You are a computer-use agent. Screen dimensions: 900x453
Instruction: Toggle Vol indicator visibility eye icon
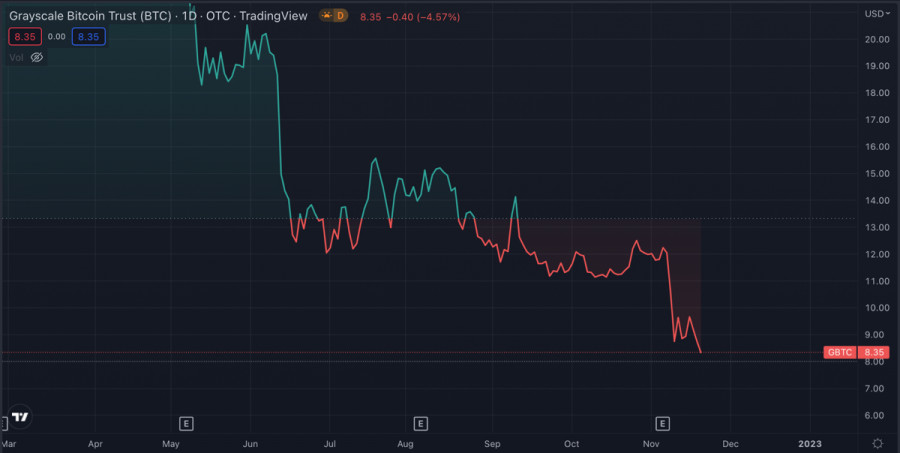coord(37,57)
